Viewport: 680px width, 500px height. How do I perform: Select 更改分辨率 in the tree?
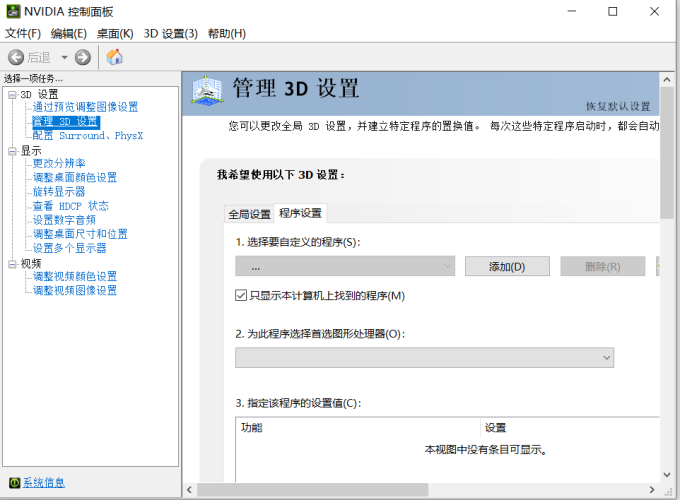59,163
